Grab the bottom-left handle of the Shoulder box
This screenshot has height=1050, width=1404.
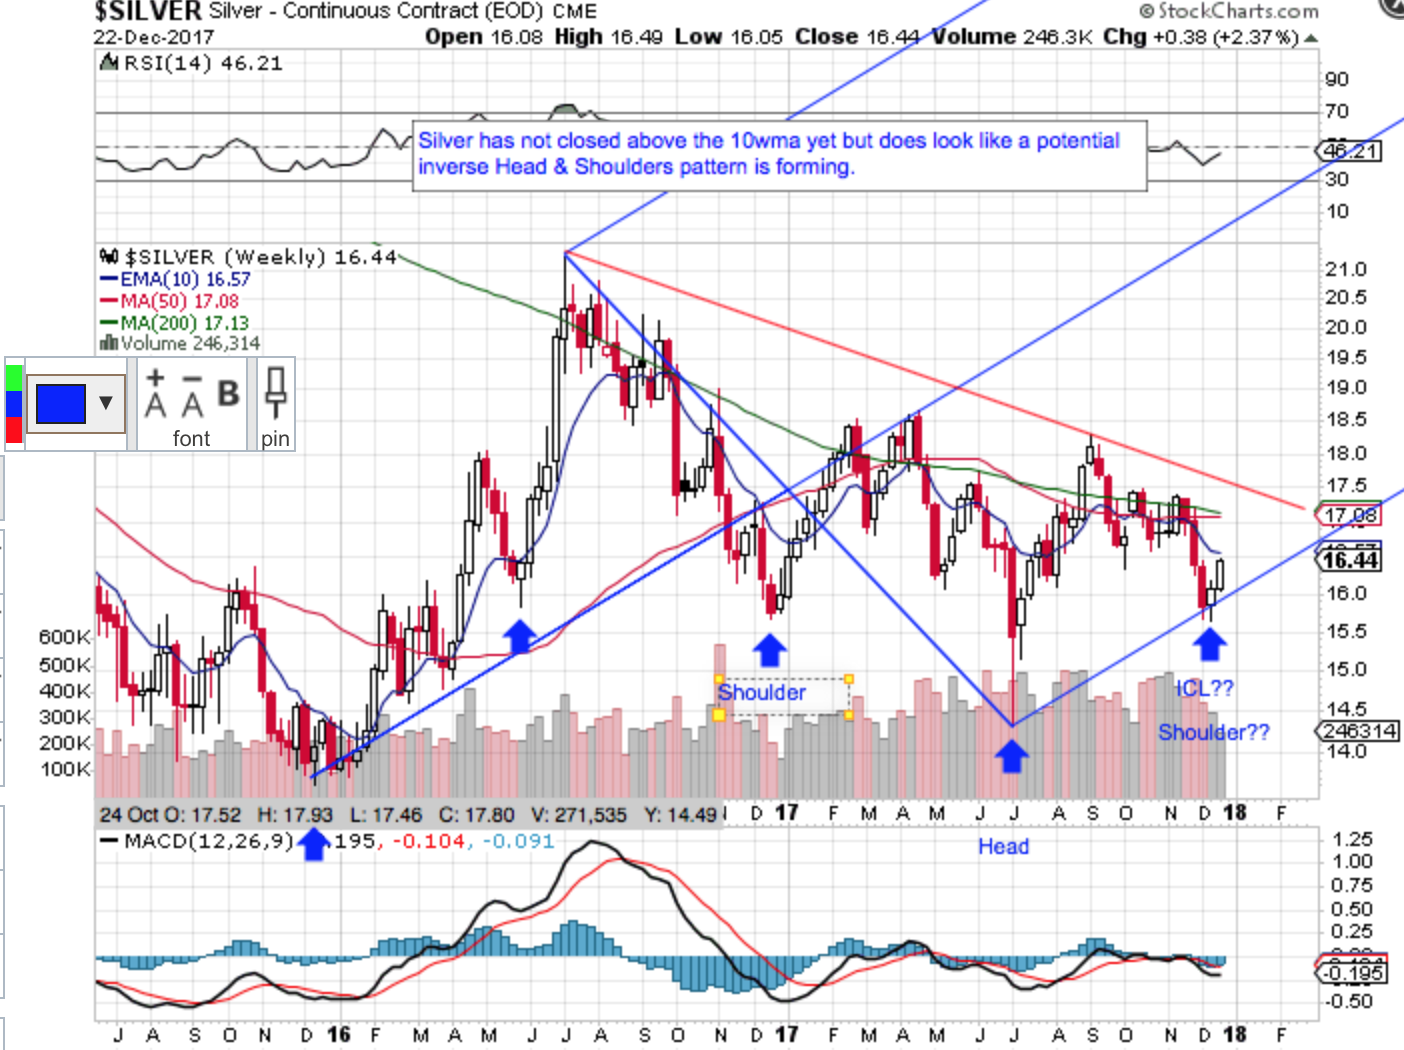point(719,715)
